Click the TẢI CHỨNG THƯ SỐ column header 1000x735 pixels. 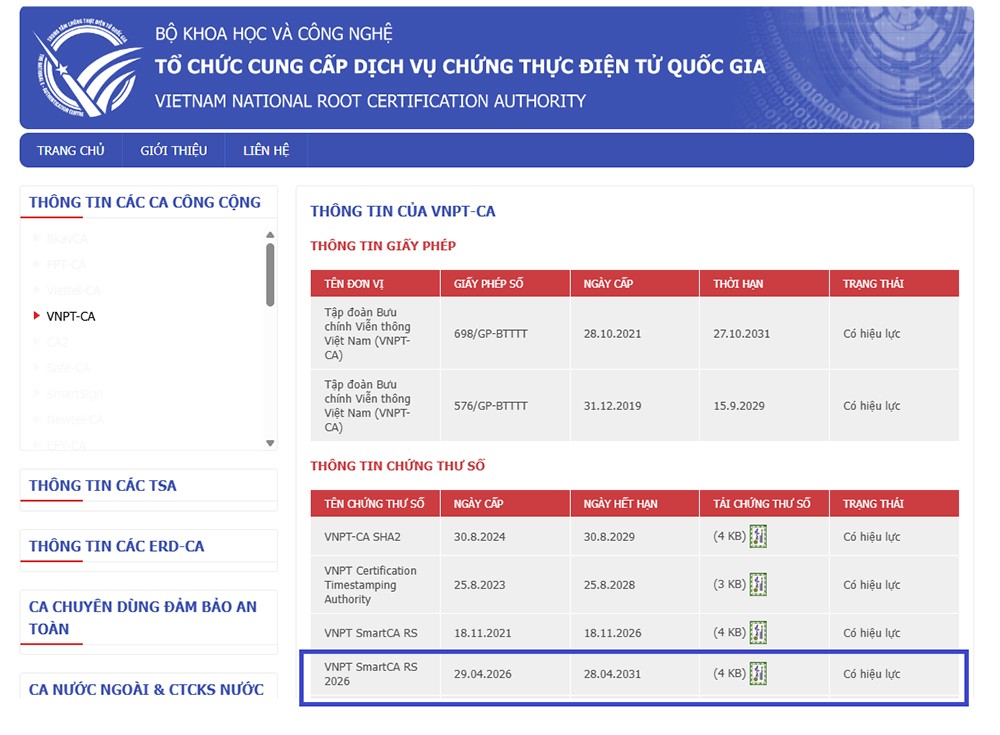pos(762,503)
